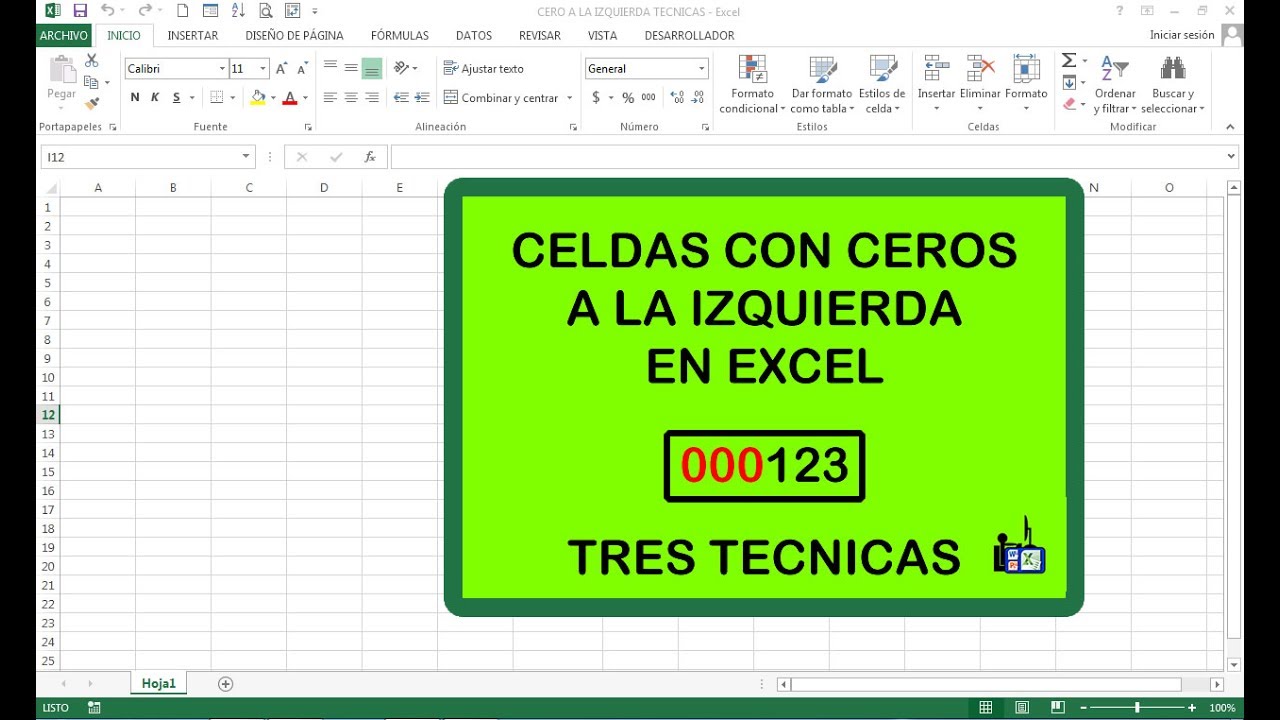Open the ARCHIVO tab
Viewport: 1280px width, 720px height.
click(64, 35)
